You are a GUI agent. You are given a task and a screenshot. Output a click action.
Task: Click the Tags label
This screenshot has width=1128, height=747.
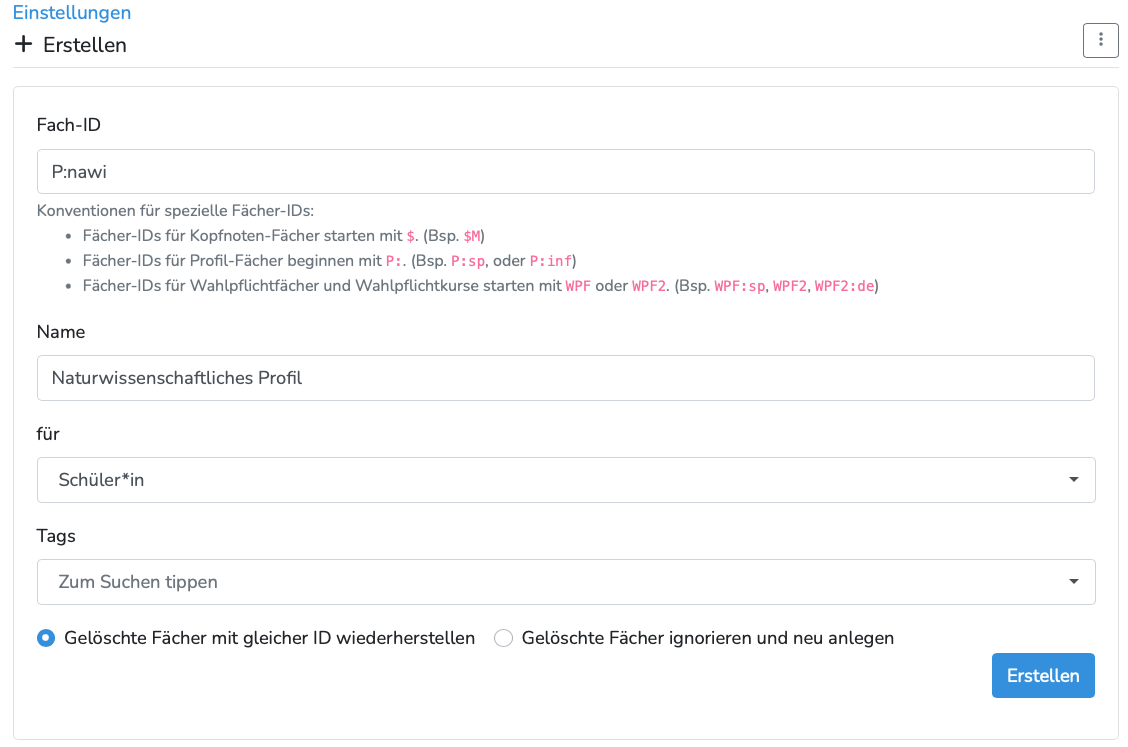tap(56, 536)
